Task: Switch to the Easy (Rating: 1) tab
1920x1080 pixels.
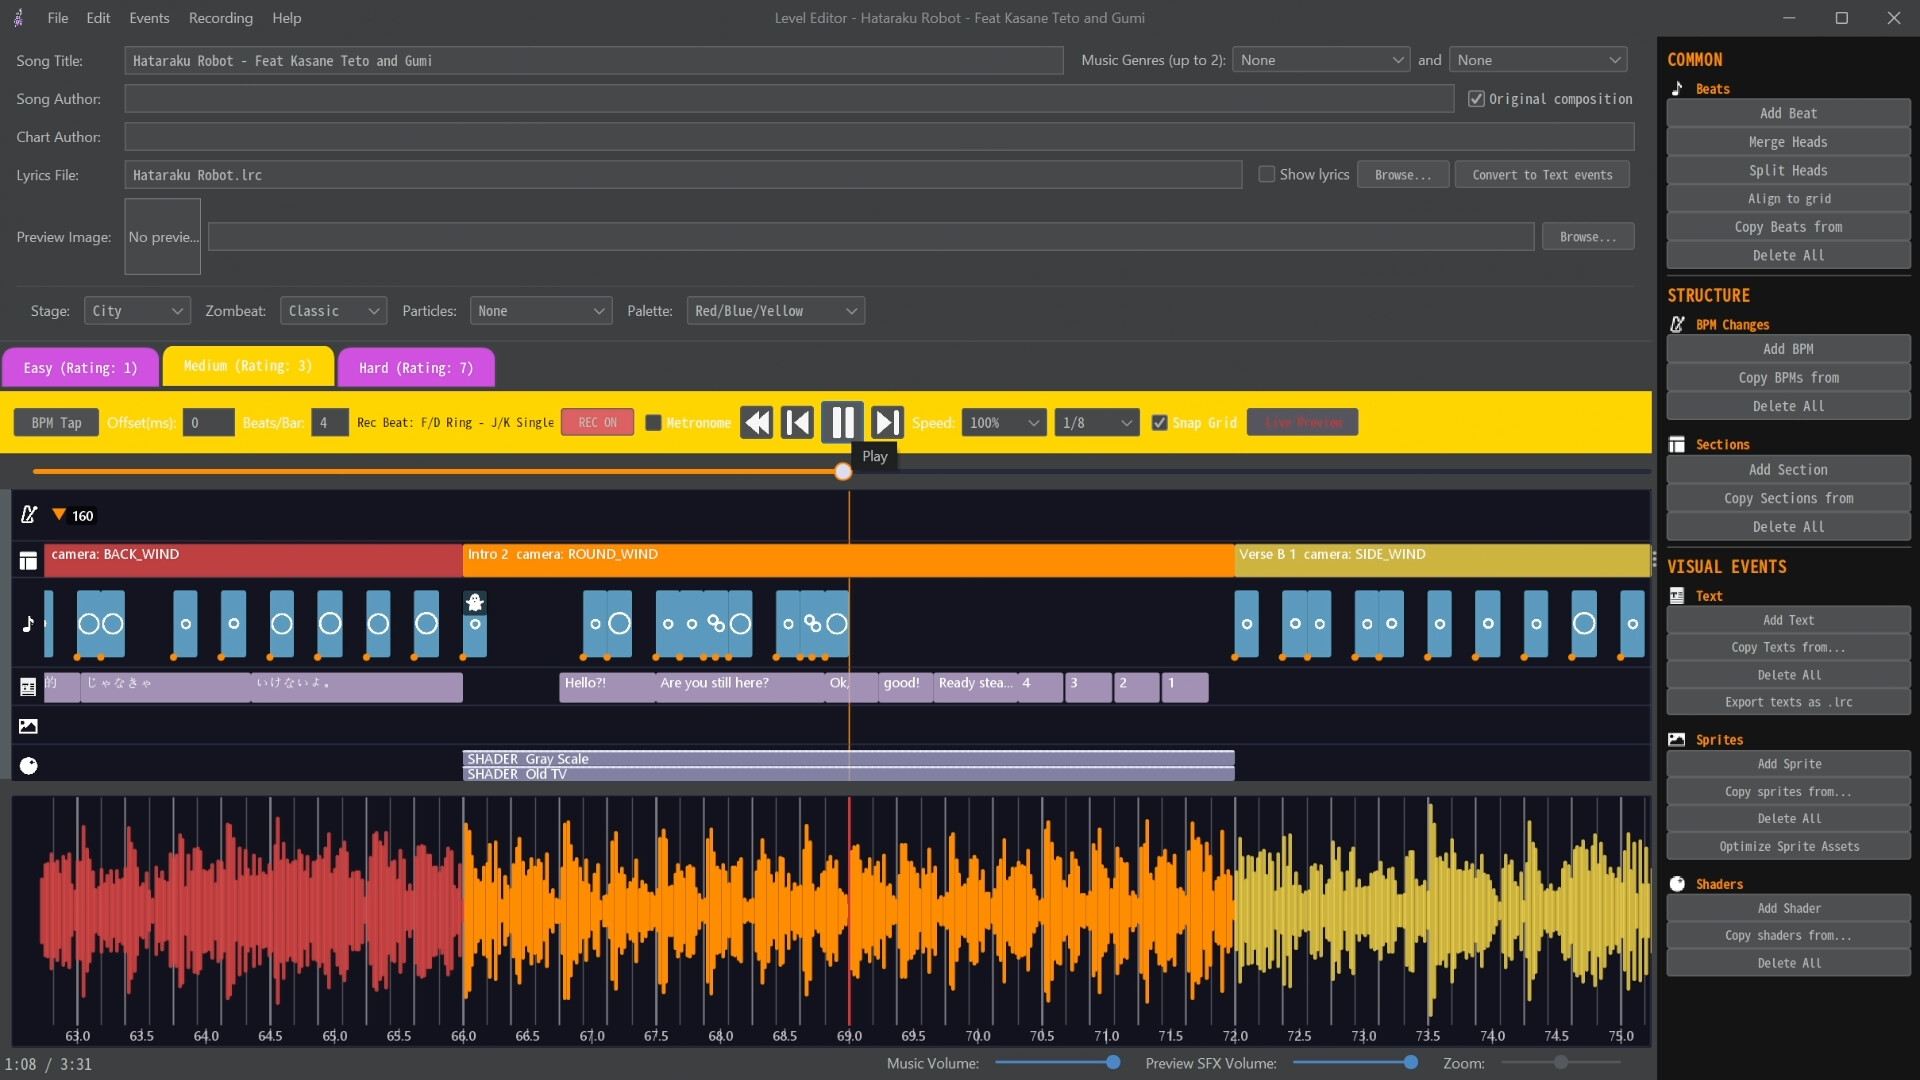Action: 80,368
